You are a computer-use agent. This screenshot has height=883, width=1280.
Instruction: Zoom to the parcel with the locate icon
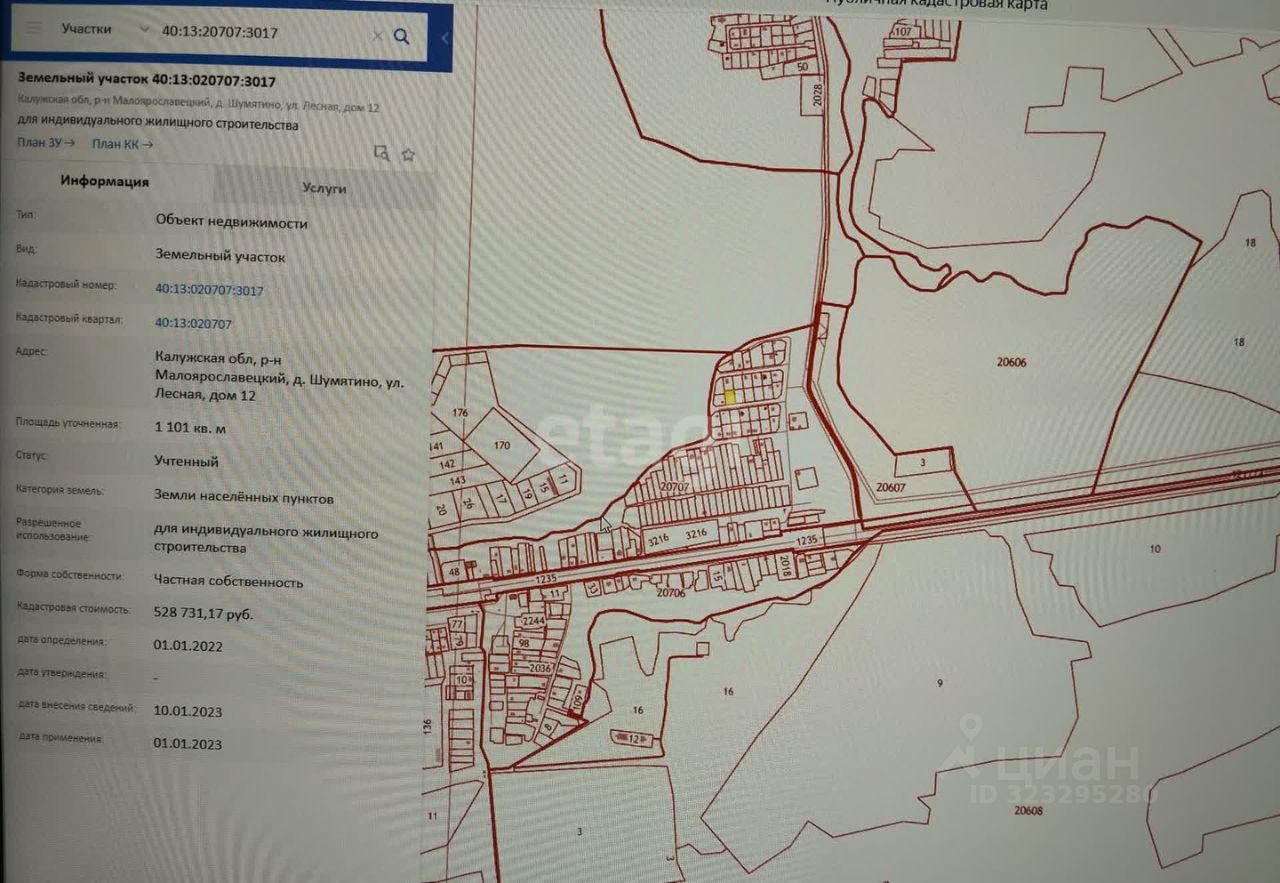tap(381, 153)
